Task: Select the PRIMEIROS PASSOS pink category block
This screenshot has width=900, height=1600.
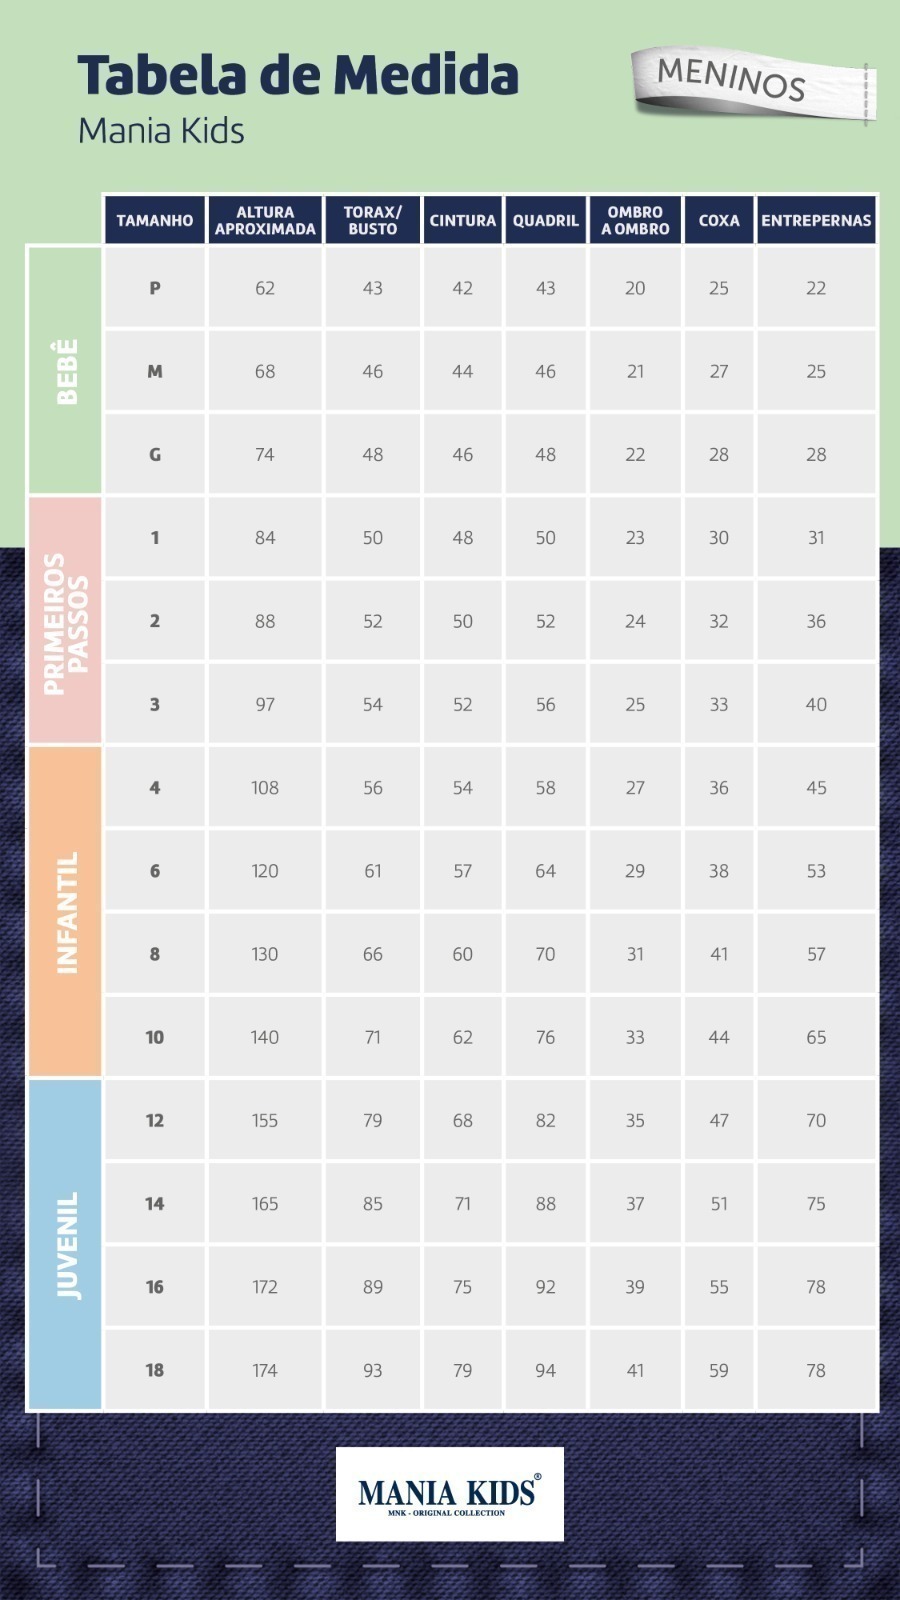Action: coord(66,620)
